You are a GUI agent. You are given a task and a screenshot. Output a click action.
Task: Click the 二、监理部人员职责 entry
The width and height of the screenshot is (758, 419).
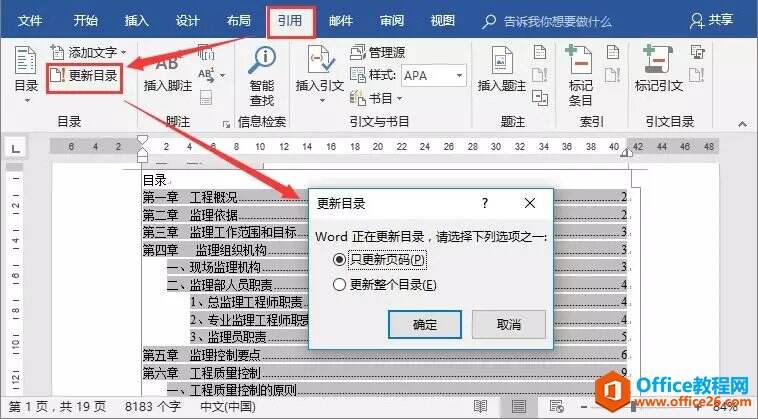click(x=396, y=285)
